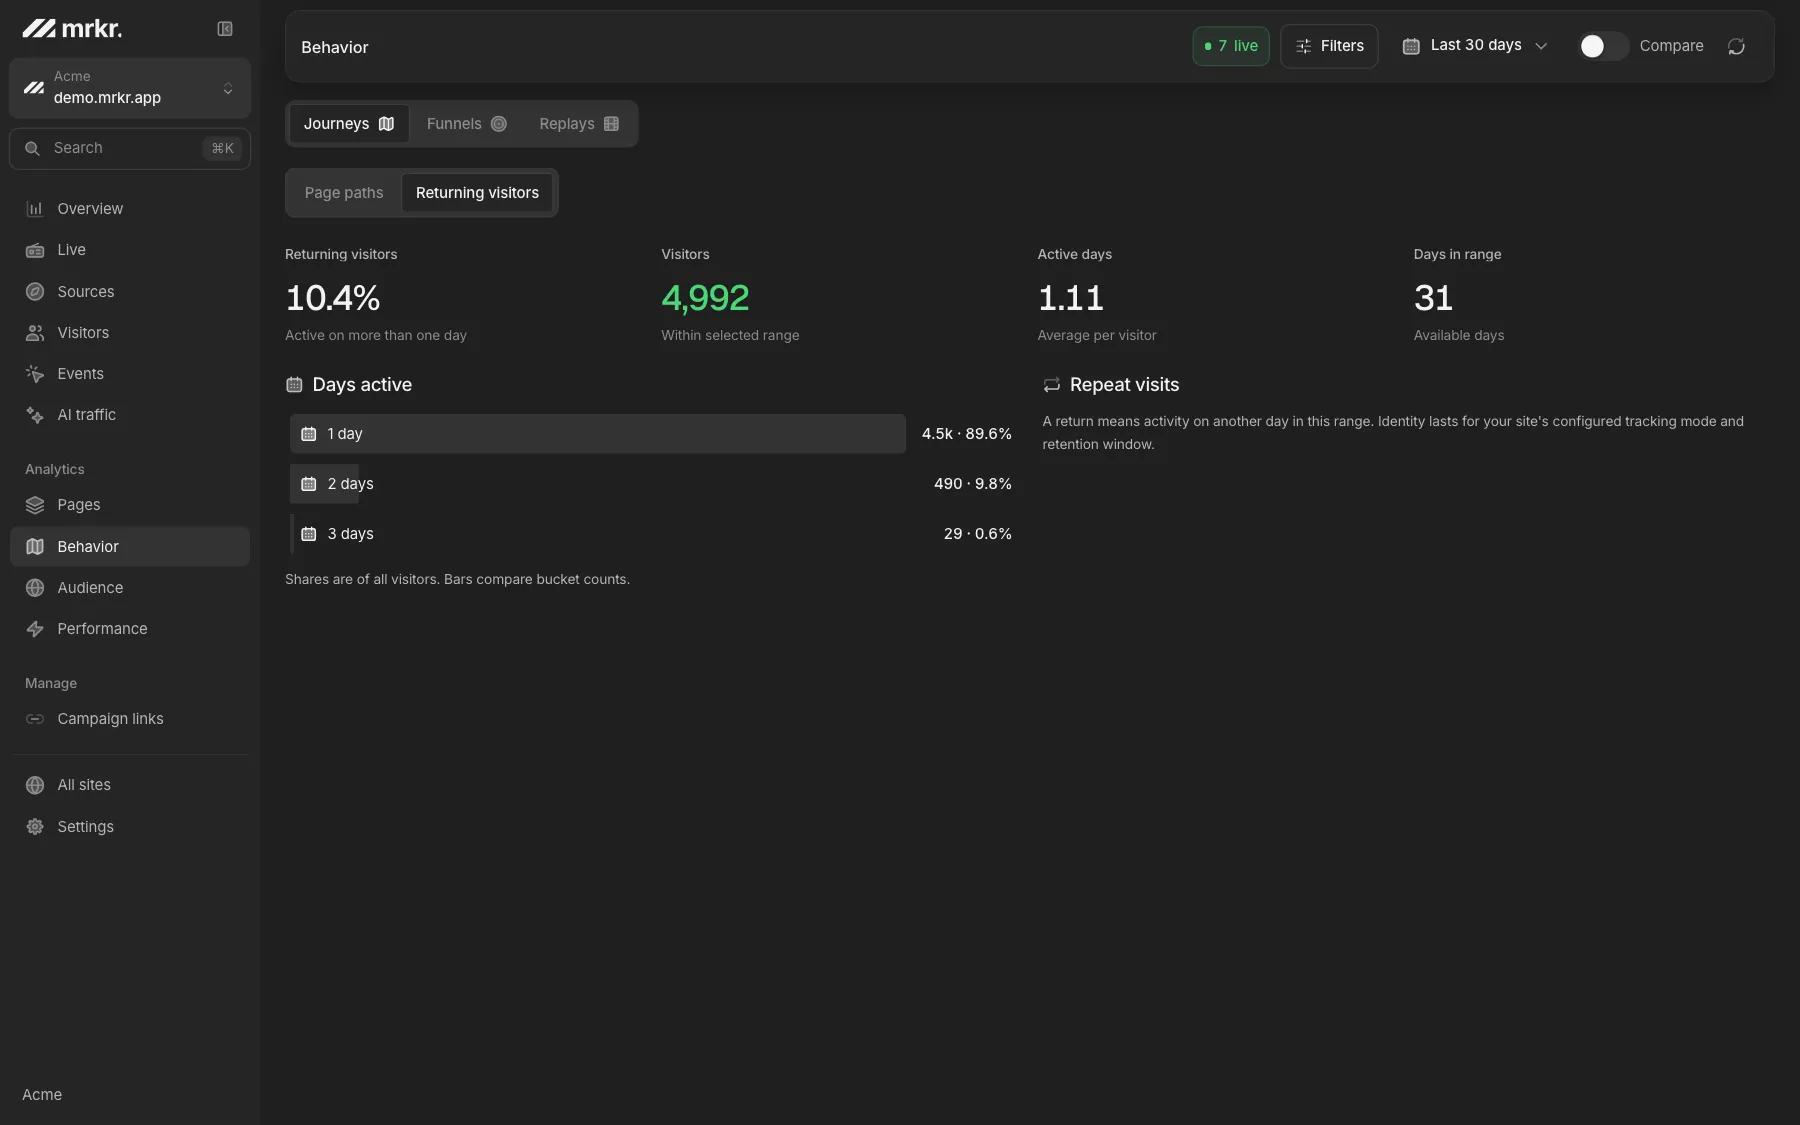Open Campaign links under Manage
1800x1125 pixels.
pos(130,719)
